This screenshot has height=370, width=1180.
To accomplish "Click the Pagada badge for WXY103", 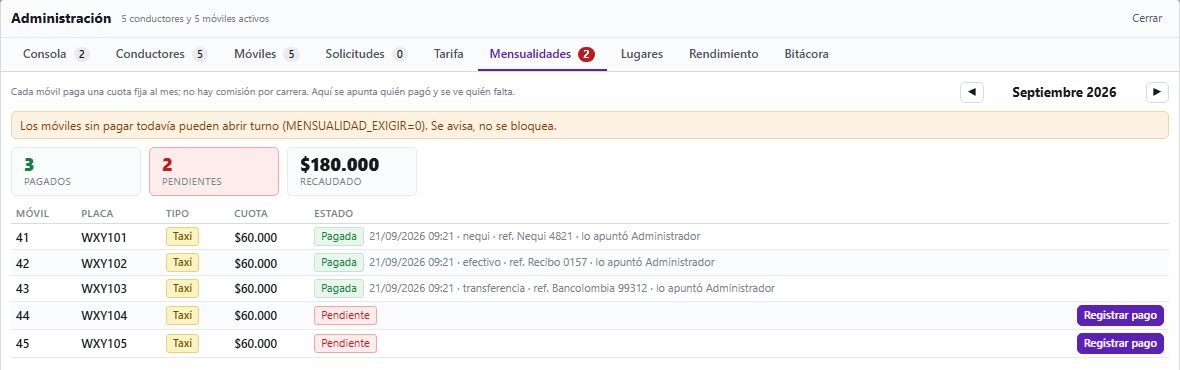I will (x=339, y=289).
